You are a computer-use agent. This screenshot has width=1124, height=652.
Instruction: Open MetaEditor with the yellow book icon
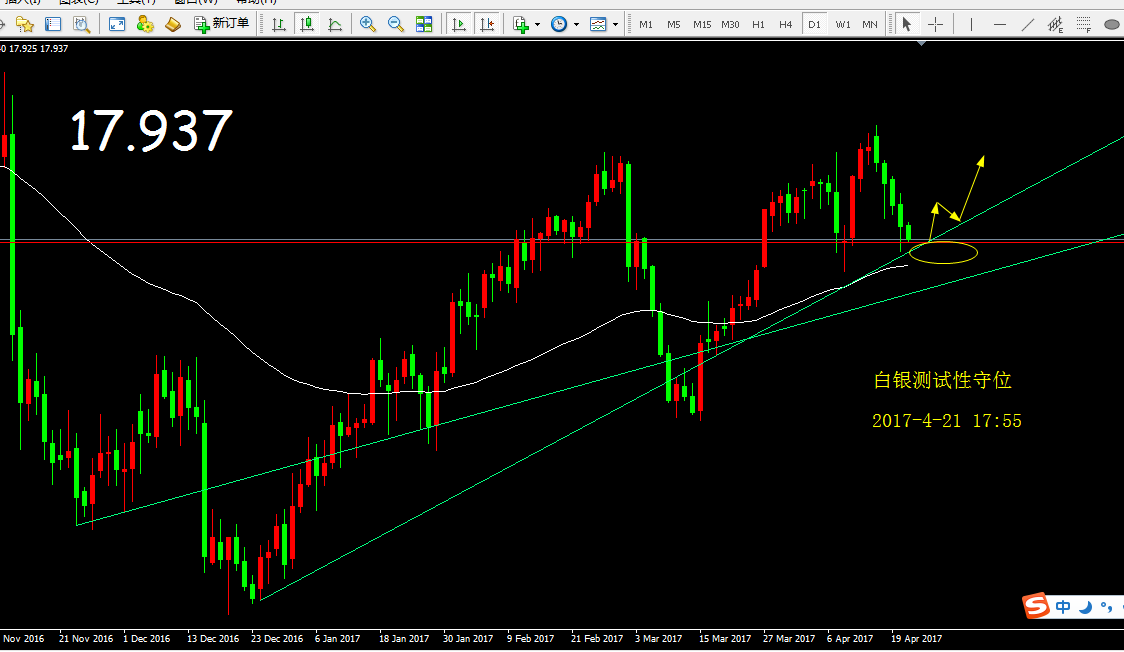click(x=173, y=24)
